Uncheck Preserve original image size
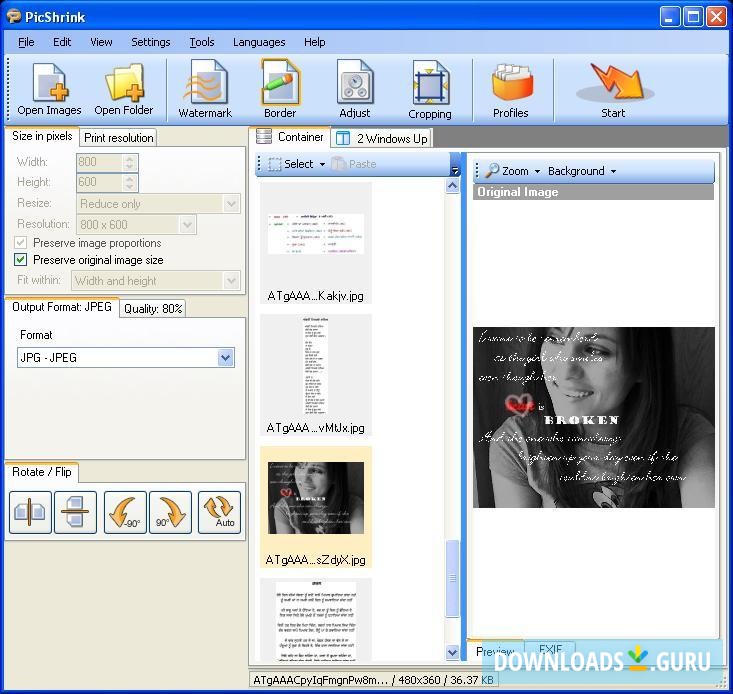The width and height of the screenshot is (733, 694). pos(21,260)
